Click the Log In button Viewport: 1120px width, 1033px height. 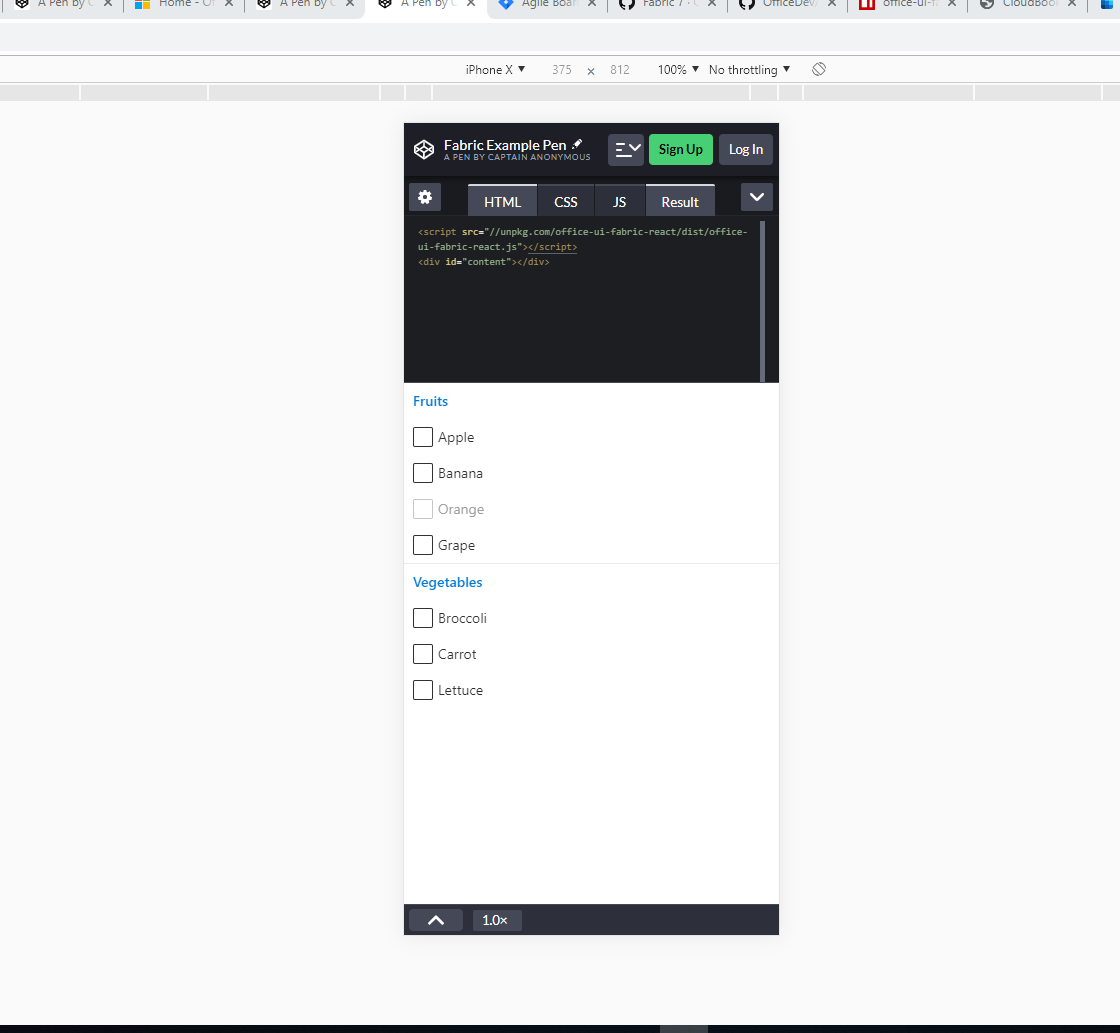coord(746,149)
